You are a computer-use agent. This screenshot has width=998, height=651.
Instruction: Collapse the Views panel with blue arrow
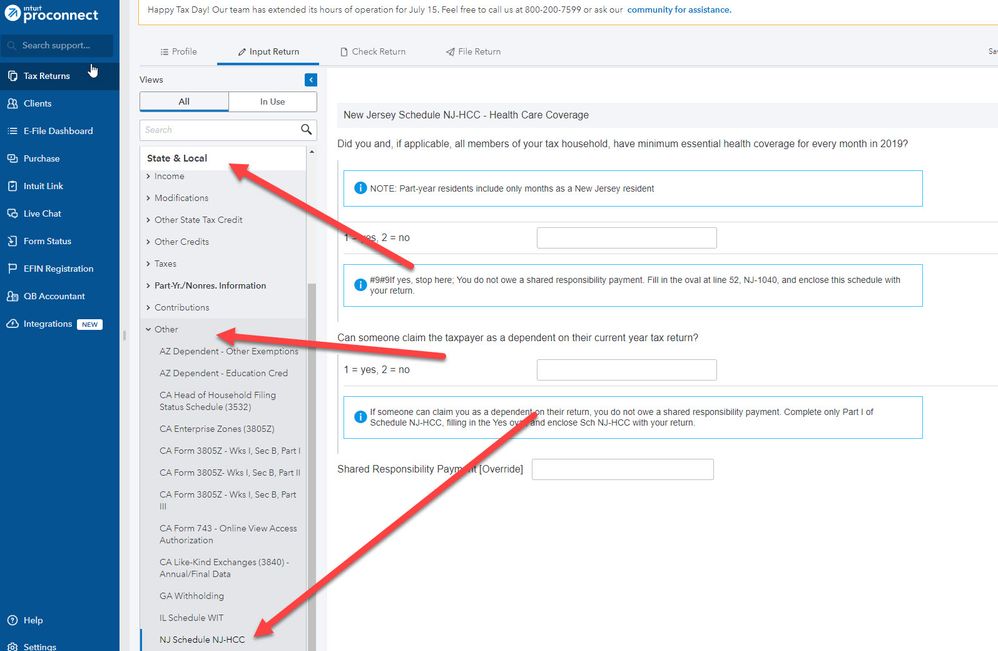point(310,80)
